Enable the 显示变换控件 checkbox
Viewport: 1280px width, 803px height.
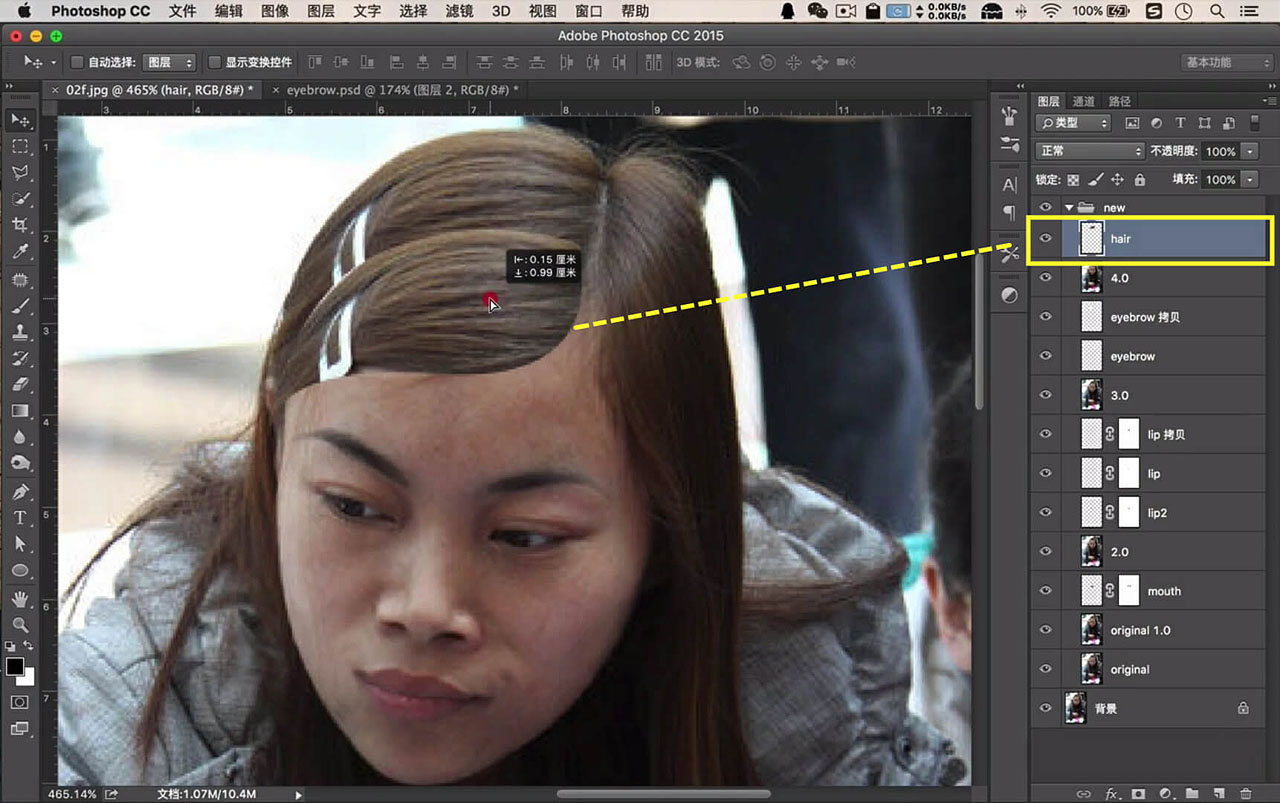(x=214, y=62)
